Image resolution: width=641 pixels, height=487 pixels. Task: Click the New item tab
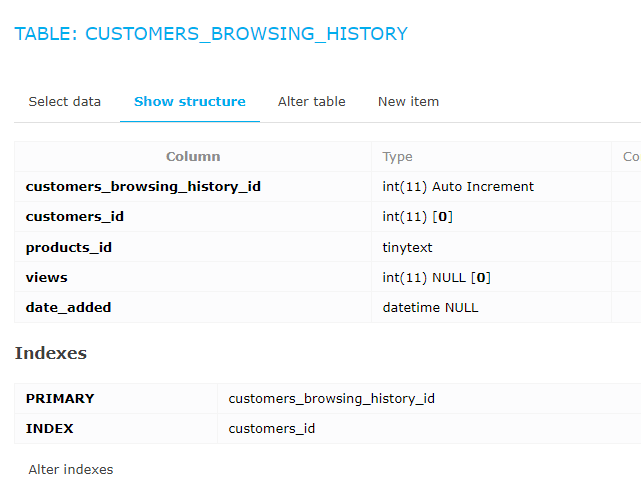(408, 101)
